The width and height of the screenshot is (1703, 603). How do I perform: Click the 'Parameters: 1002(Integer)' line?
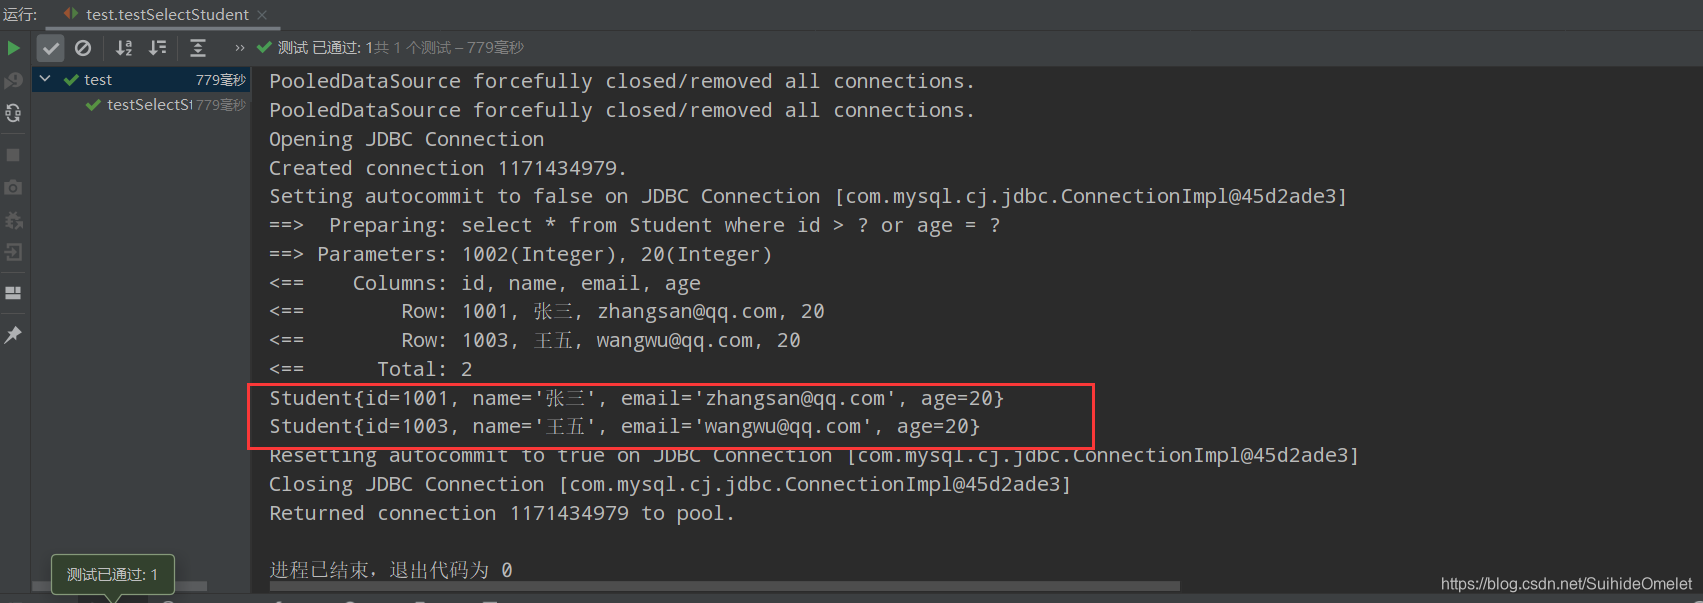point(521,254)
